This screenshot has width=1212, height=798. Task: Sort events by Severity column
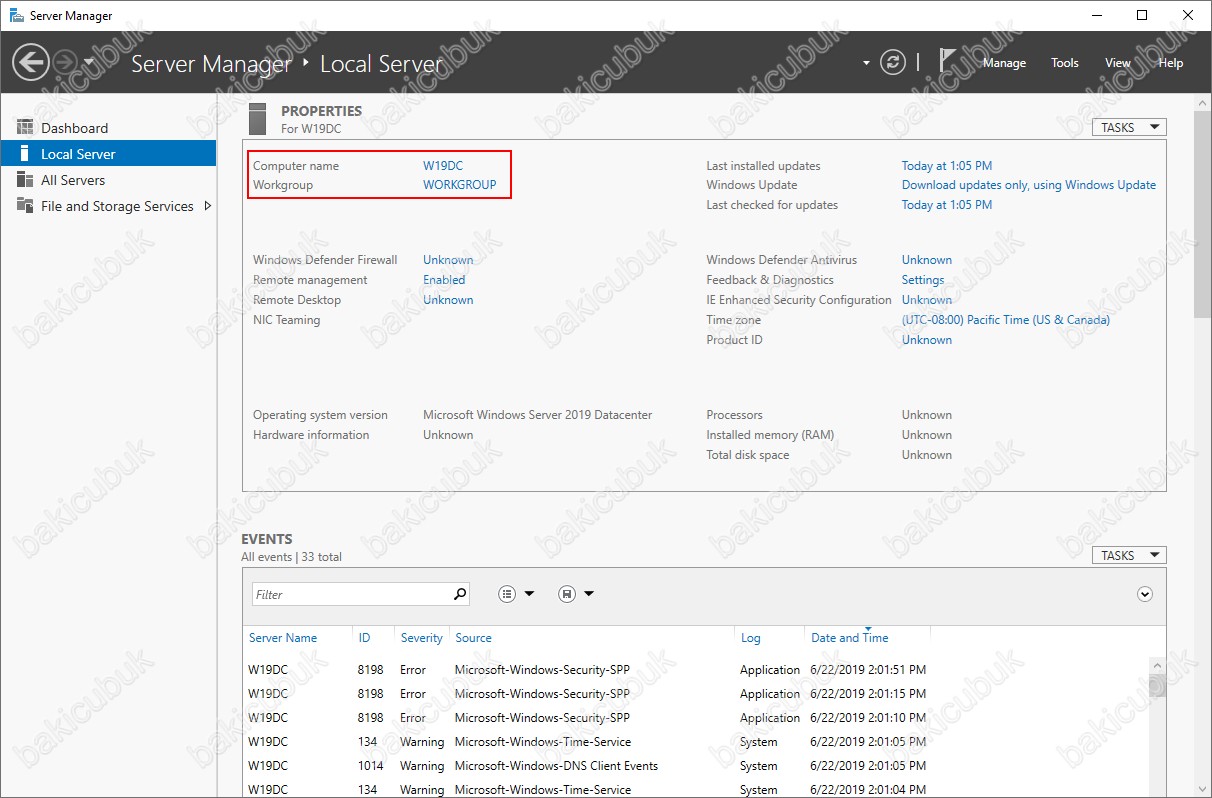(x=422, y=638)
